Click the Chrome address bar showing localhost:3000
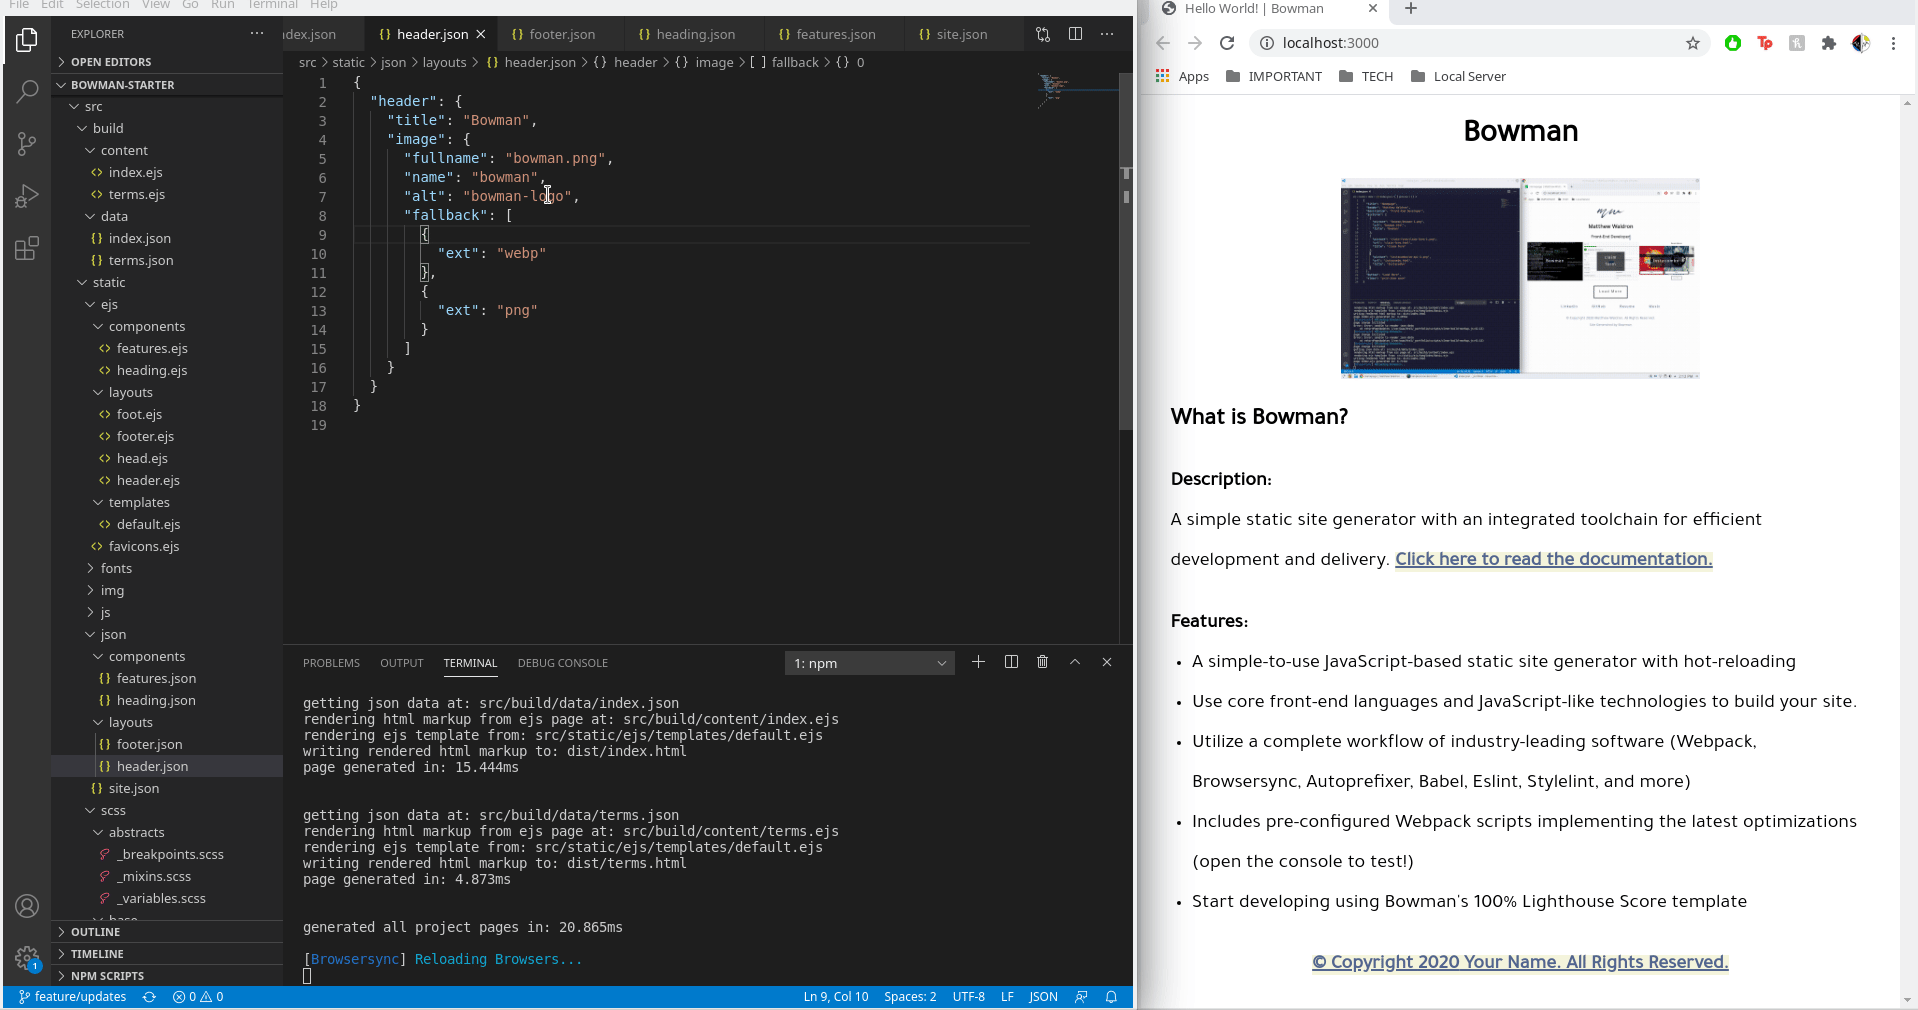The width and height of the screenshot is (1918, 1010). [1469, 43]
